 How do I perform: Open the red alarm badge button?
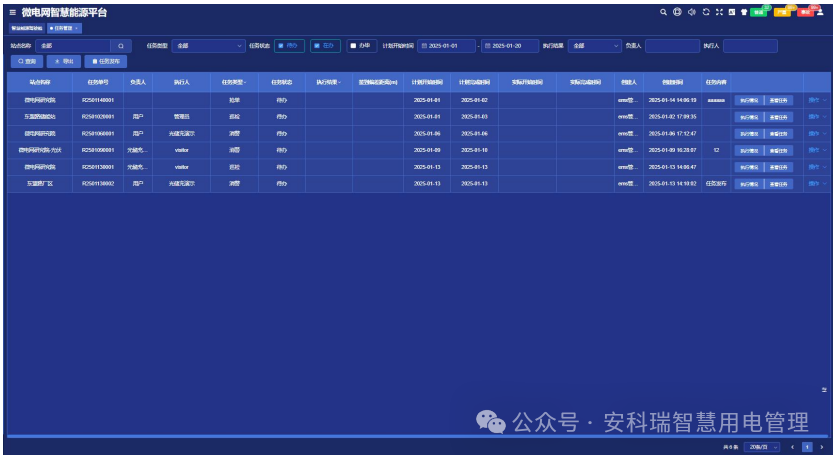805,12
